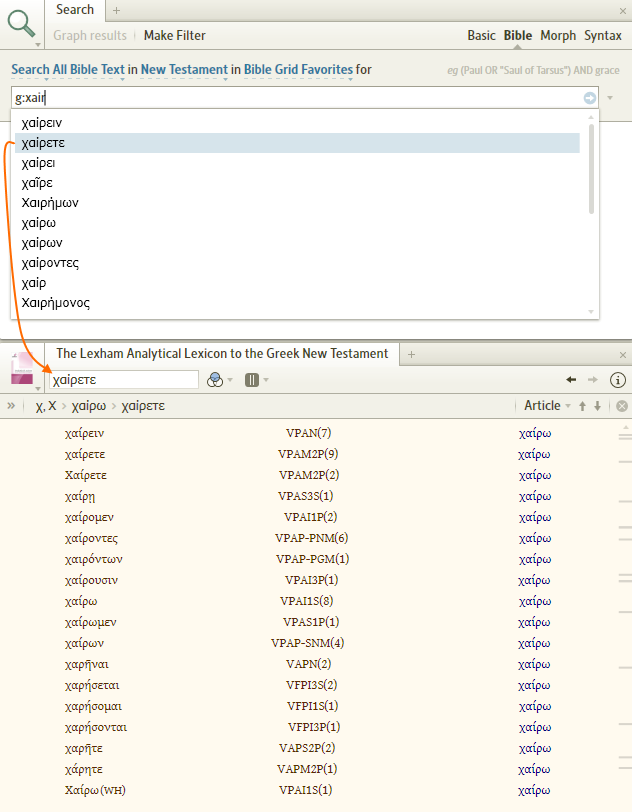Screen dimensions: 632x812
Task: Switch to Bible search type
Action: point(518,35)
